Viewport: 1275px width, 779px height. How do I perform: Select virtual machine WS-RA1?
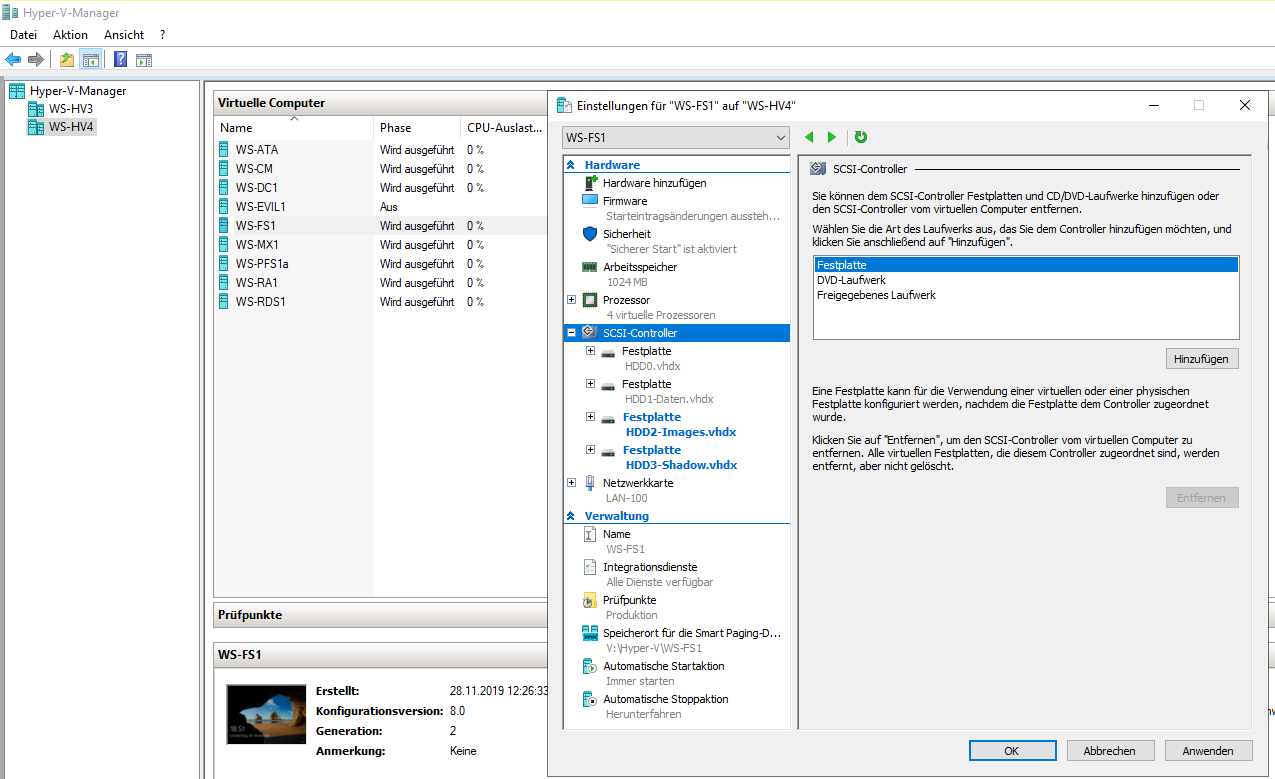pyautogui.click(x=257, y=283)
